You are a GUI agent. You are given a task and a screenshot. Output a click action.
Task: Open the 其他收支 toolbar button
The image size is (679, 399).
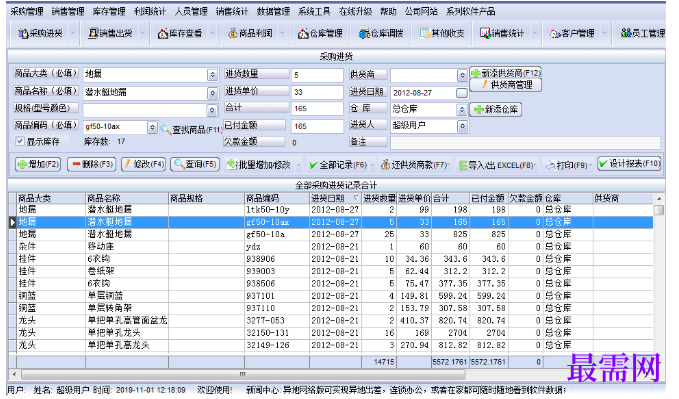pyautogui.click(x=442, y=33)
